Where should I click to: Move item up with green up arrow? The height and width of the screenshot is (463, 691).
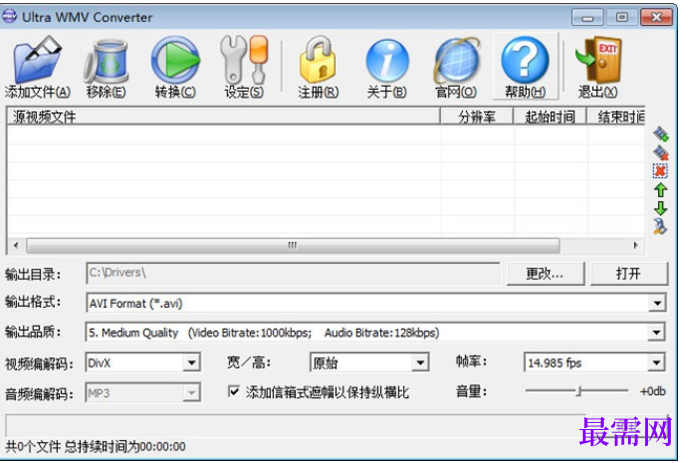point(660,190)
